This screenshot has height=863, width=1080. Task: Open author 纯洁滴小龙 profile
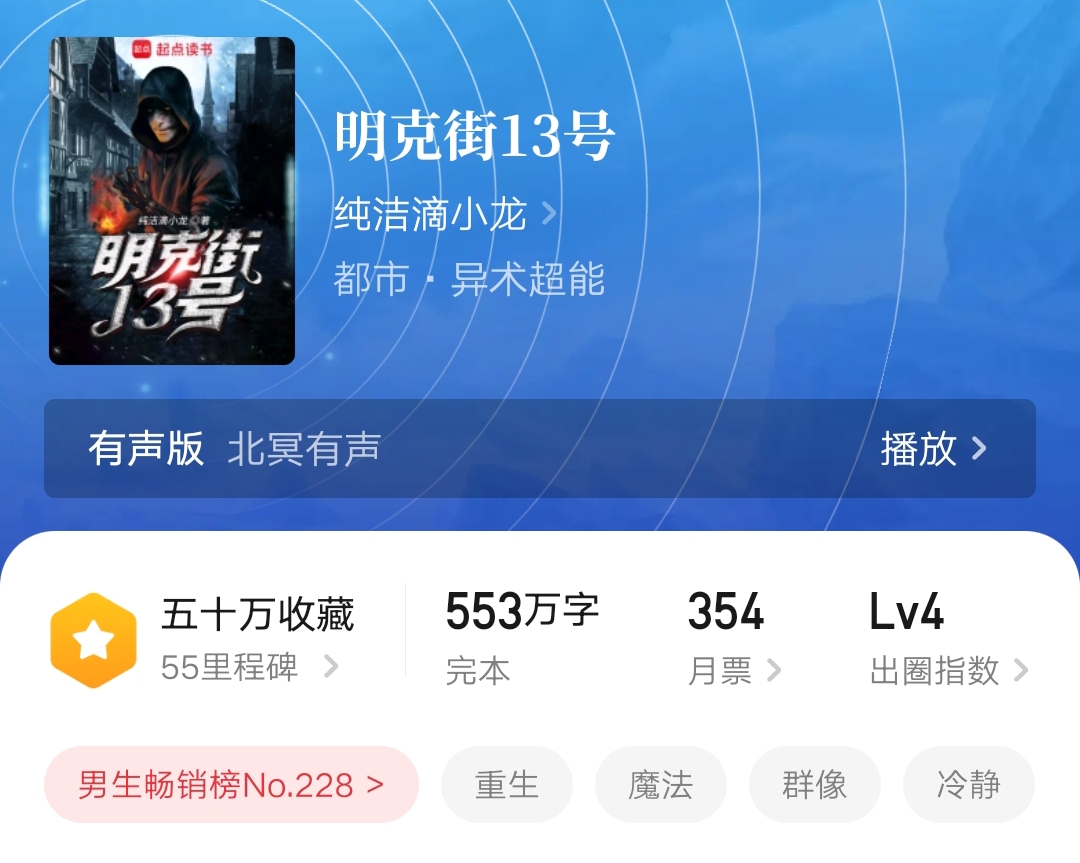pos(430,214)
